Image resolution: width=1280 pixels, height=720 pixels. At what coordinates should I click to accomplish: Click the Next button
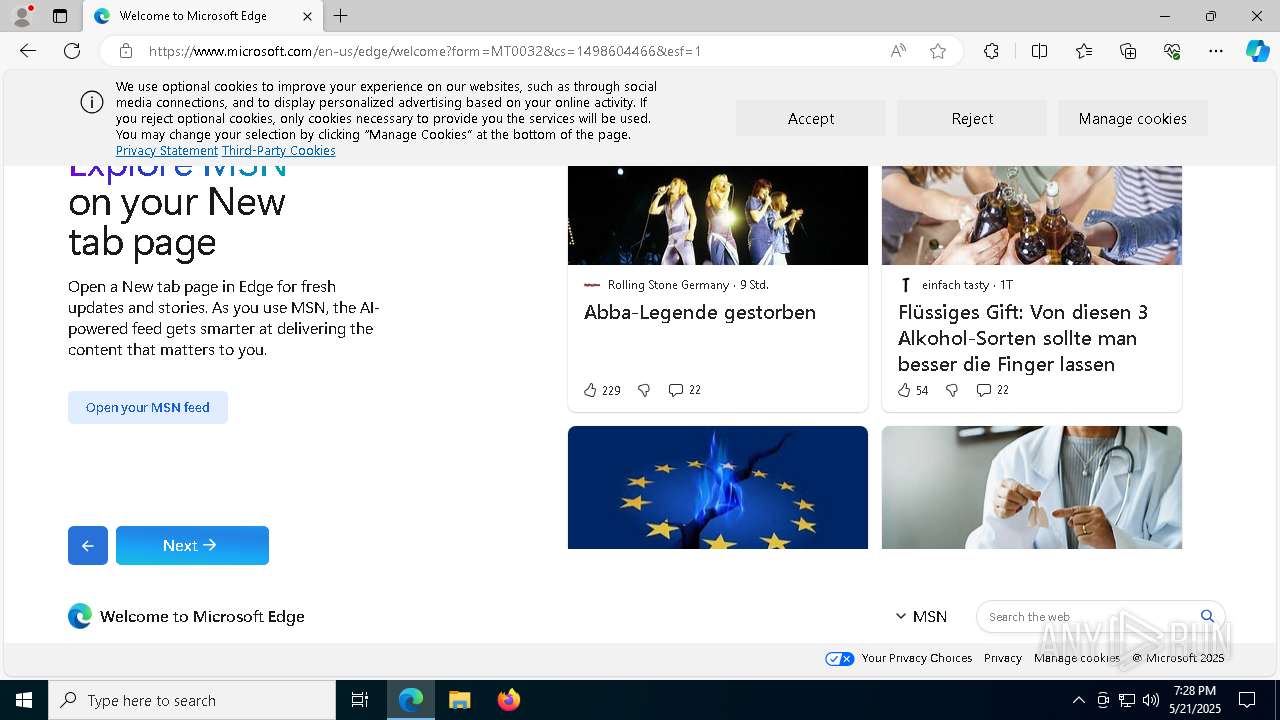click(192, 545)
